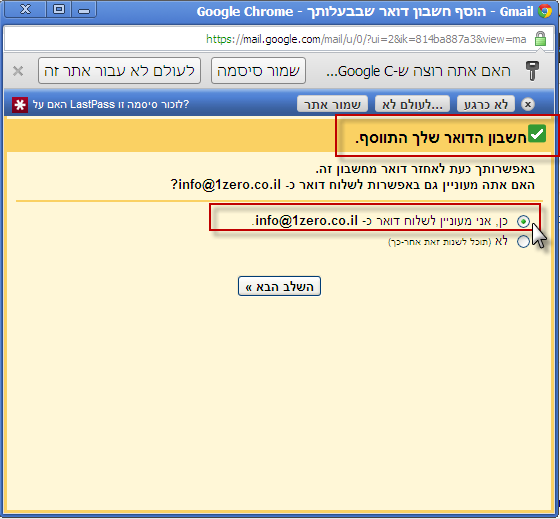Dismiss the LastPass bar with round X
The image size is (560, 519).
(x=528, y=104)
